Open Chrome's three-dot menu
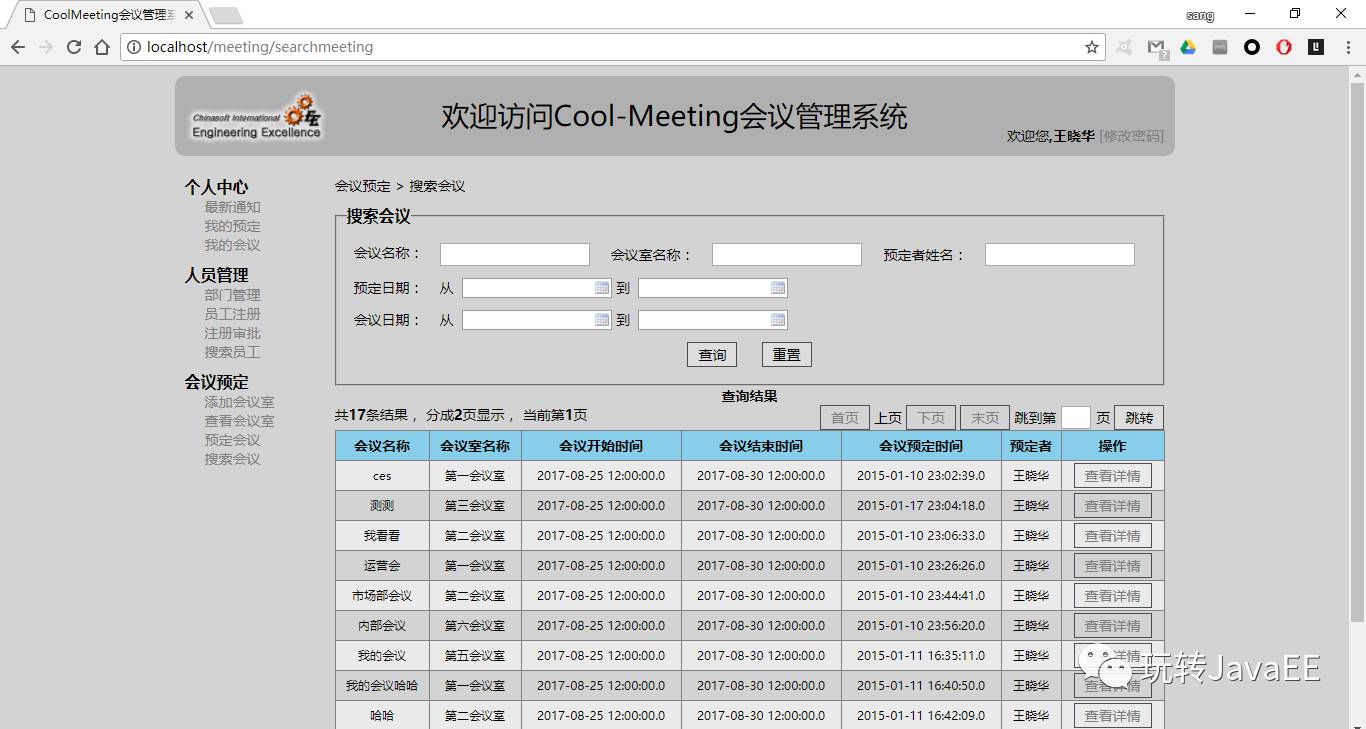This screenshot has height=729, width=1366. (x=1346, y=47)
